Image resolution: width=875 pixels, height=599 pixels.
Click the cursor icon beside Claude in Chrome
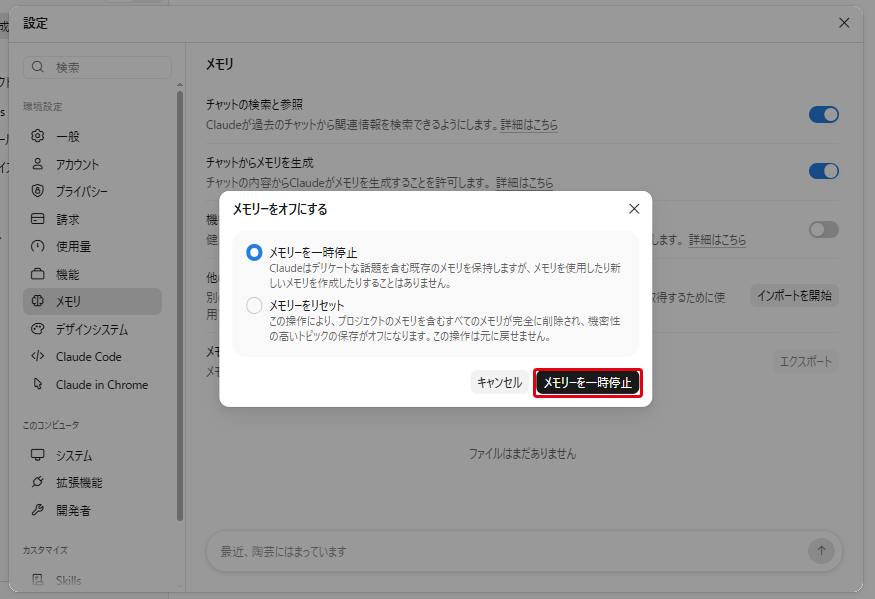37,384
